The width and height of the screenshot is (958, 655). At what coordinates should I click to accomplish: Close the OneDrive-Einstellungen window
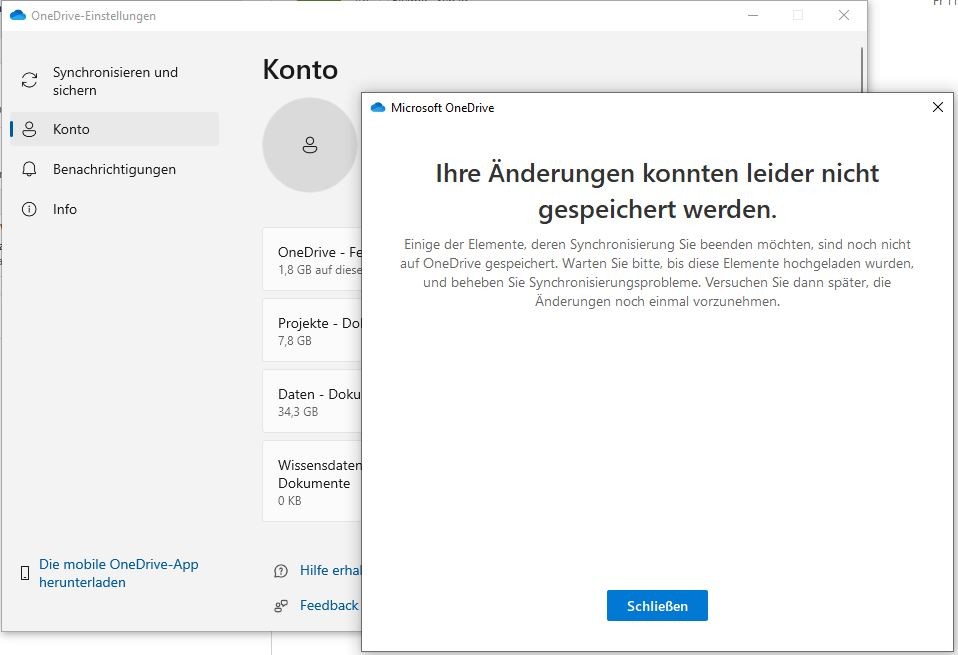click(x=844, y=15)
